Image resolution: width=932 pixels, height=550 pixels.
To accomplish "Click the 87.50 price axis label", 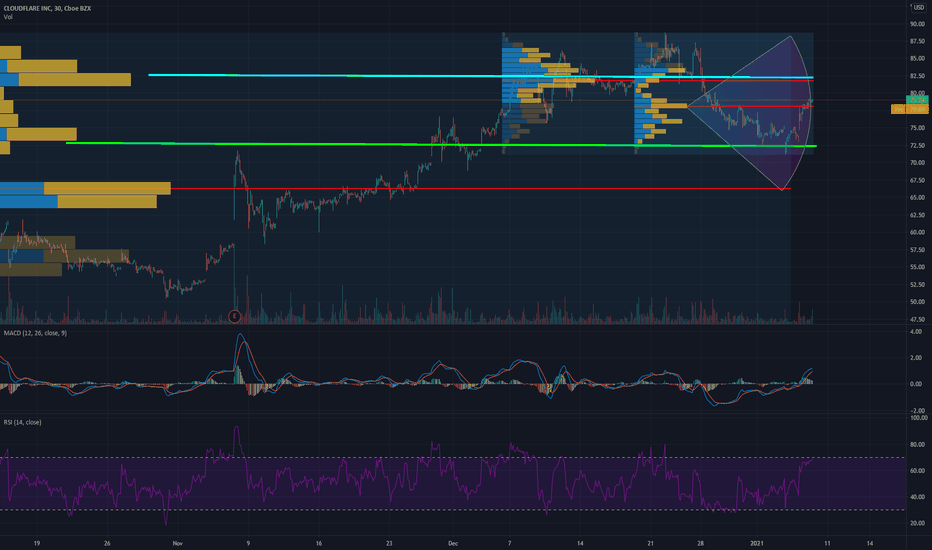I will tap(917, 41).
